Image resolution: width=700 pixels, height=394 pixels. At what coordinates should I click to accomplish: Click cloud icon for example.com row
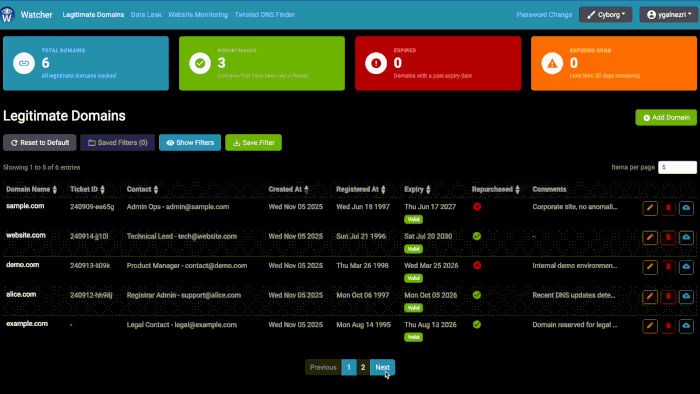pos(686,326)
